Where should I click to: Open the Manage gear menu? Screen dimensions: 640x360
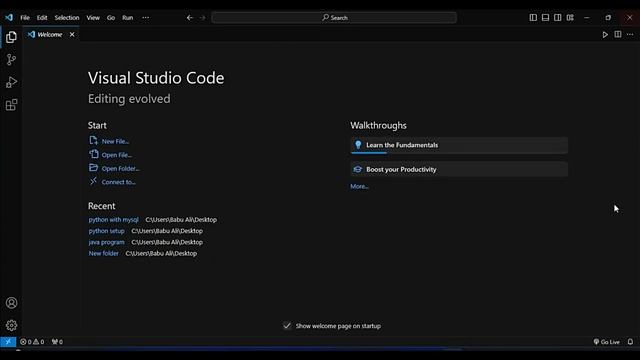(x=11, y=325)
